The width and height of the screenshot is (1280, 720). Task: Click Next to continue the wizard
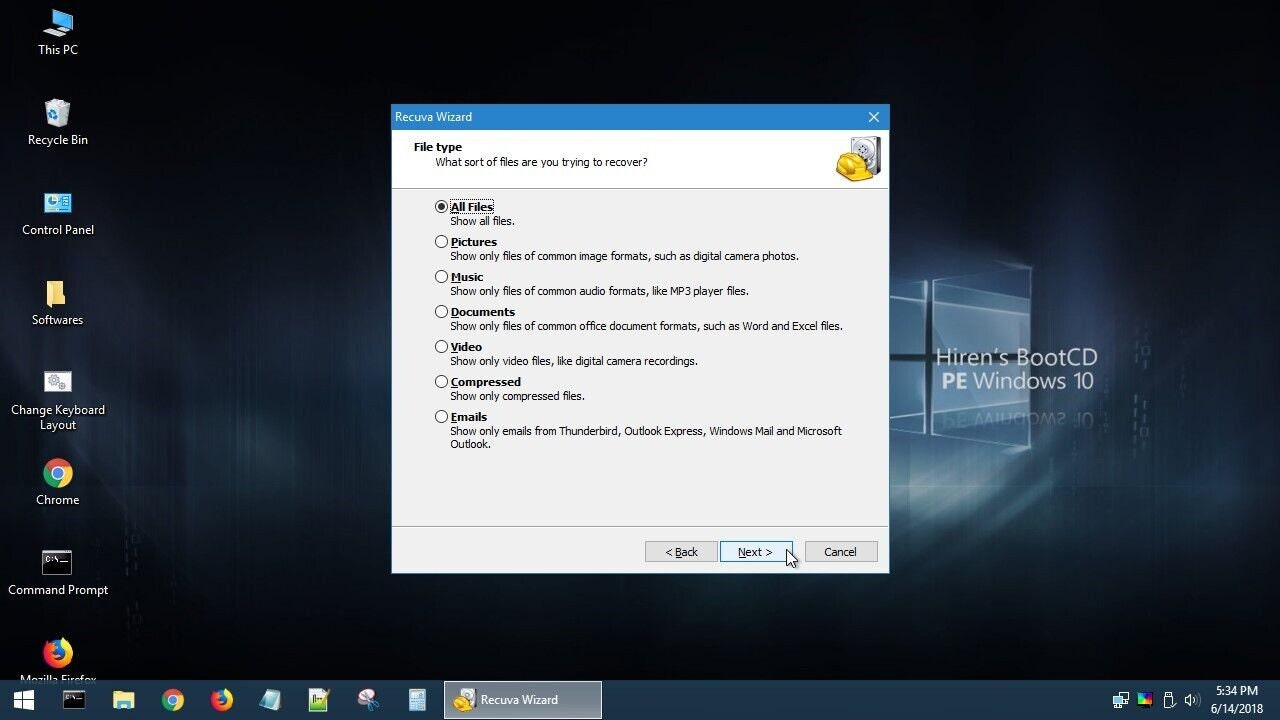point(755,551)
